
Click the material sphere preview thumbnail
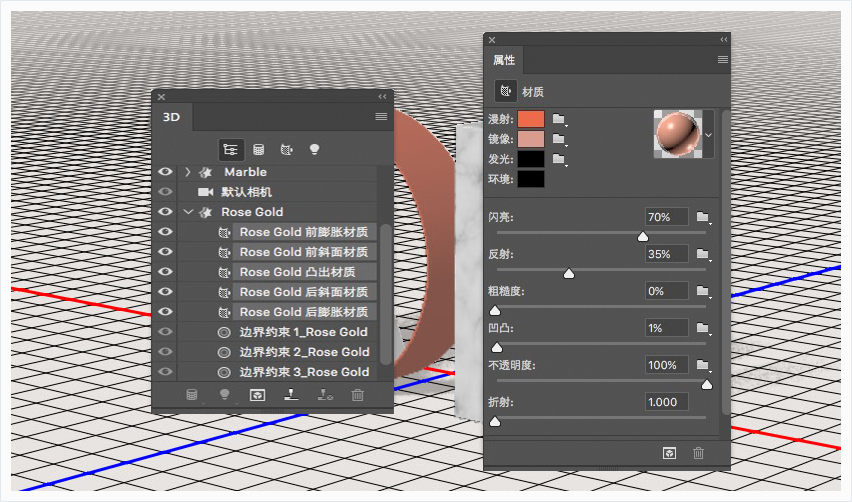pos(678,134)
